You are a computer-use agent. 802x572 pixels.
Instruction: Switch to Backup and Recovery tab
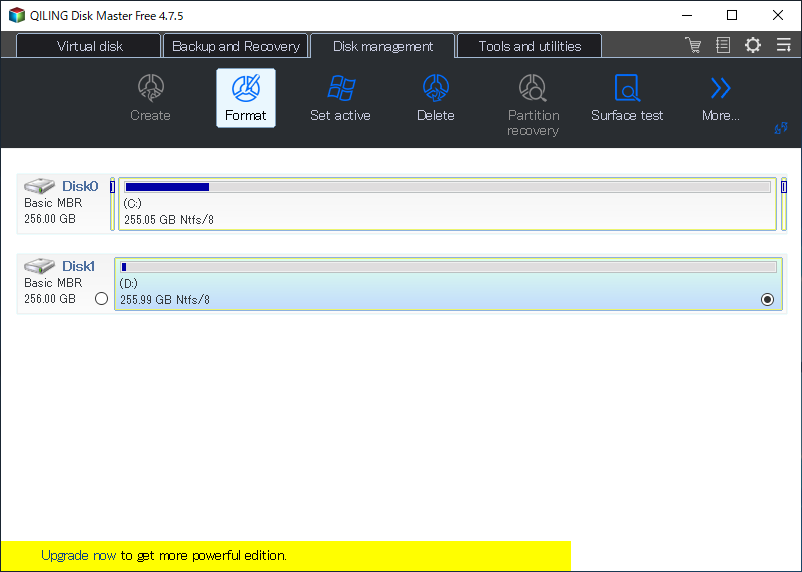[235, 46]
